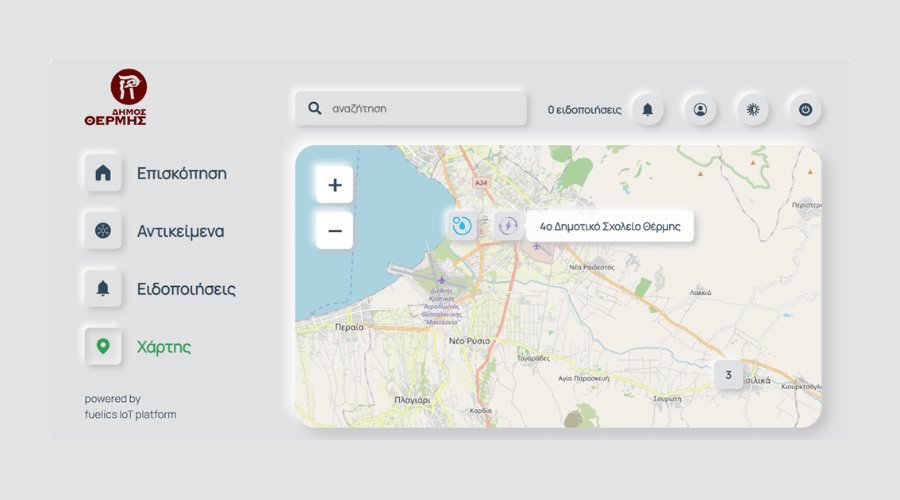Toggle the light/dark theme sun icon
Image resolution: width=900 pixels, height=500 pixels.
click(x=753, y=109)
